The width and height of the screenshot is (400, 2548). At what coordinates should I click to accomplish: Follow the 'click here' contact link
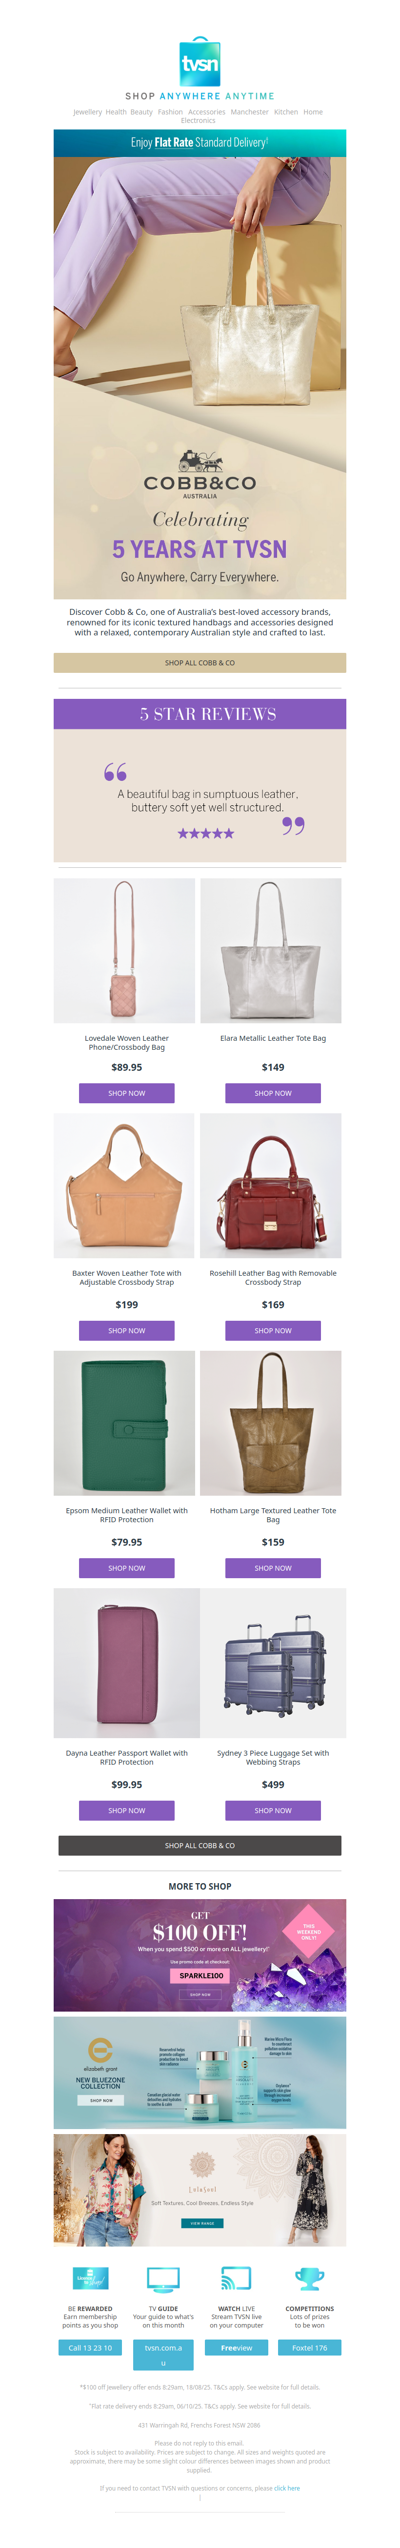coord(287,2488)
